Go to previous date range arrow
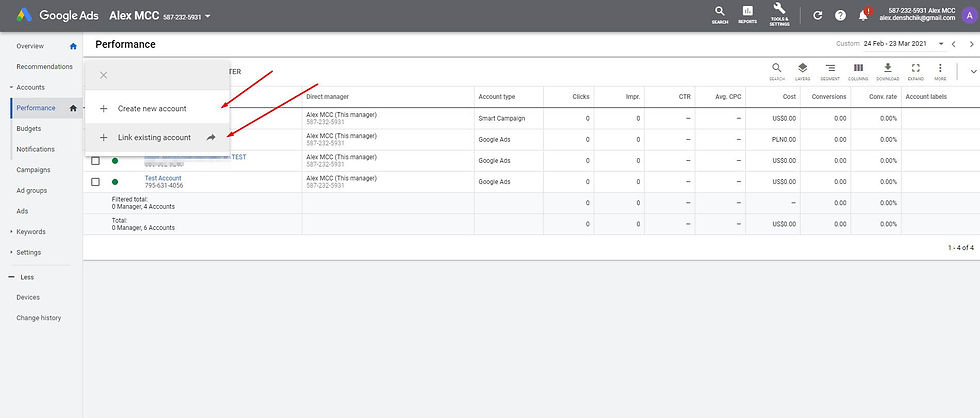The image size is (980, 418). 954,44
